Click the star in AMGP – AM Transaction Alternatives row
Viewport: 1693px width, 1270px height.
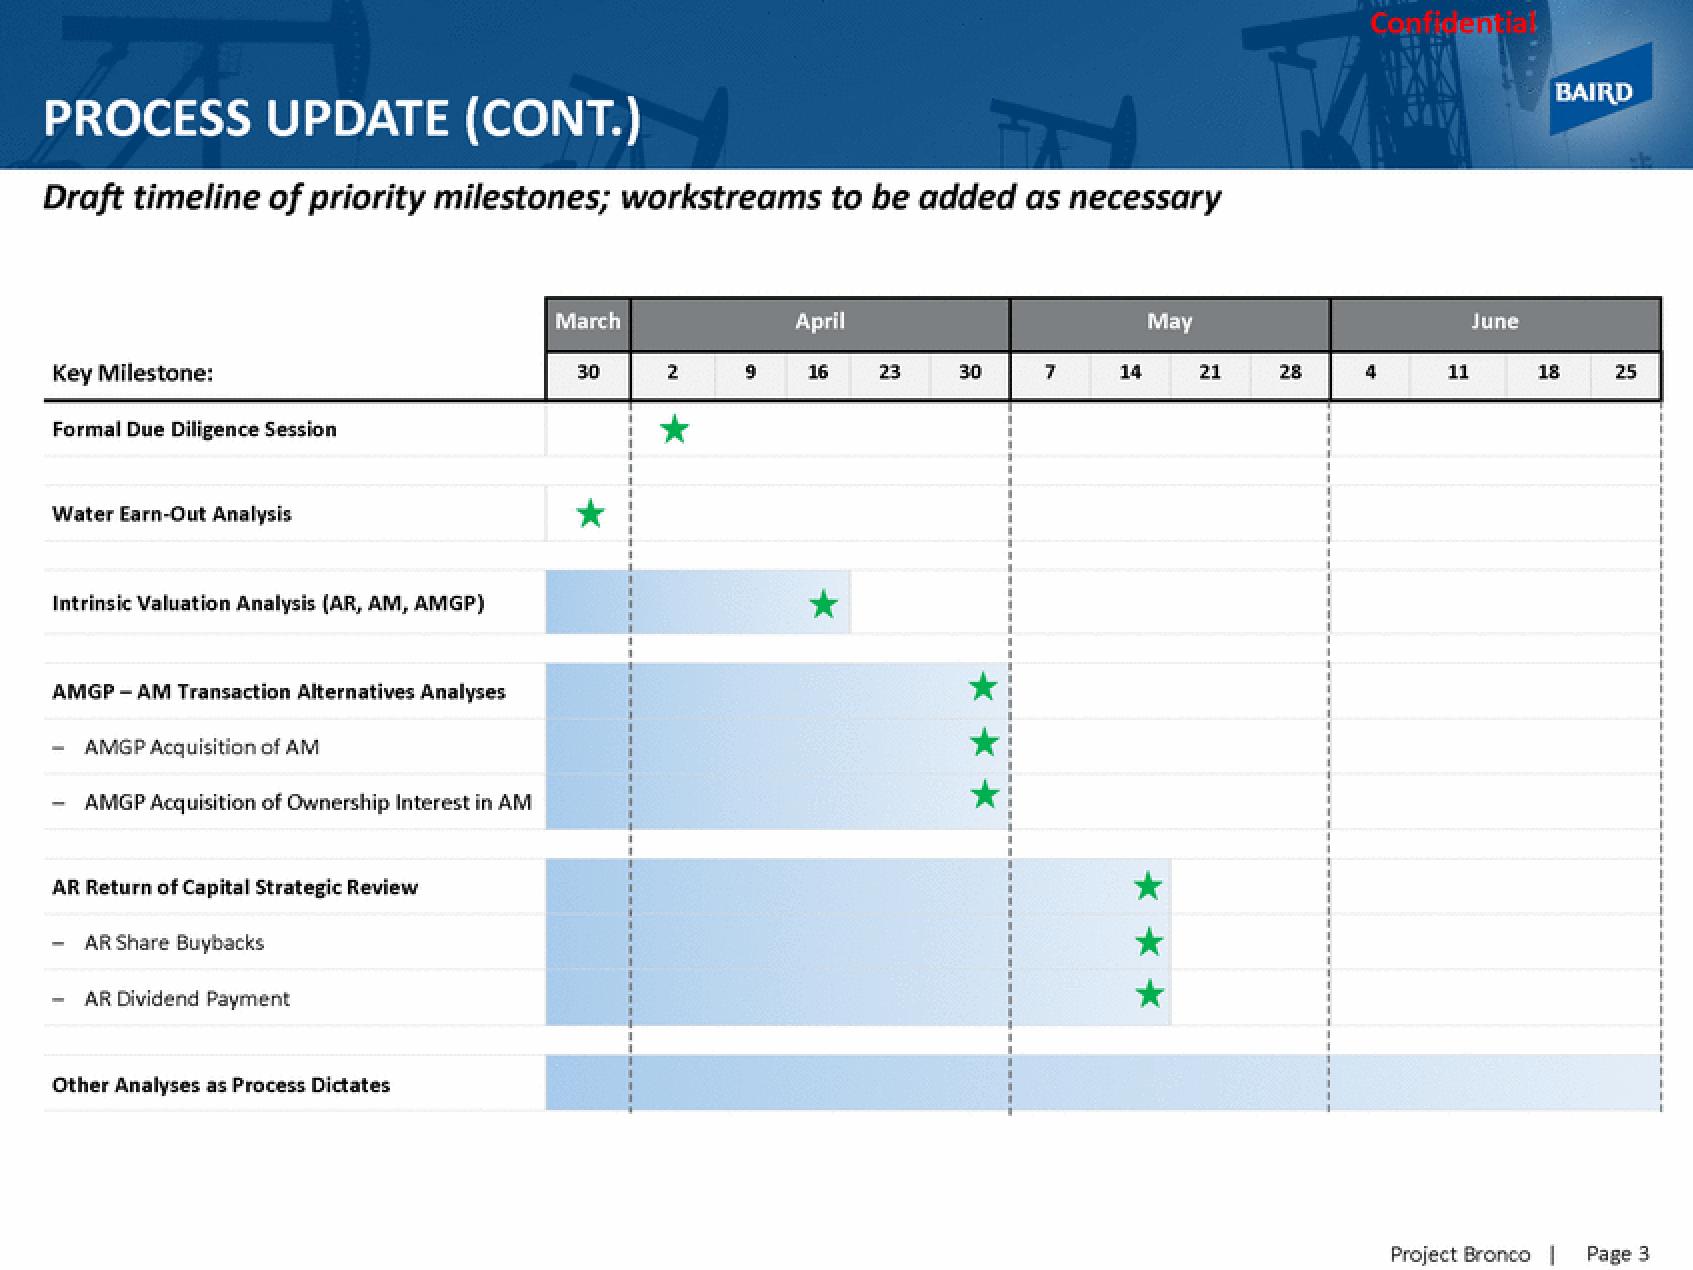click(x=983, y=687)
